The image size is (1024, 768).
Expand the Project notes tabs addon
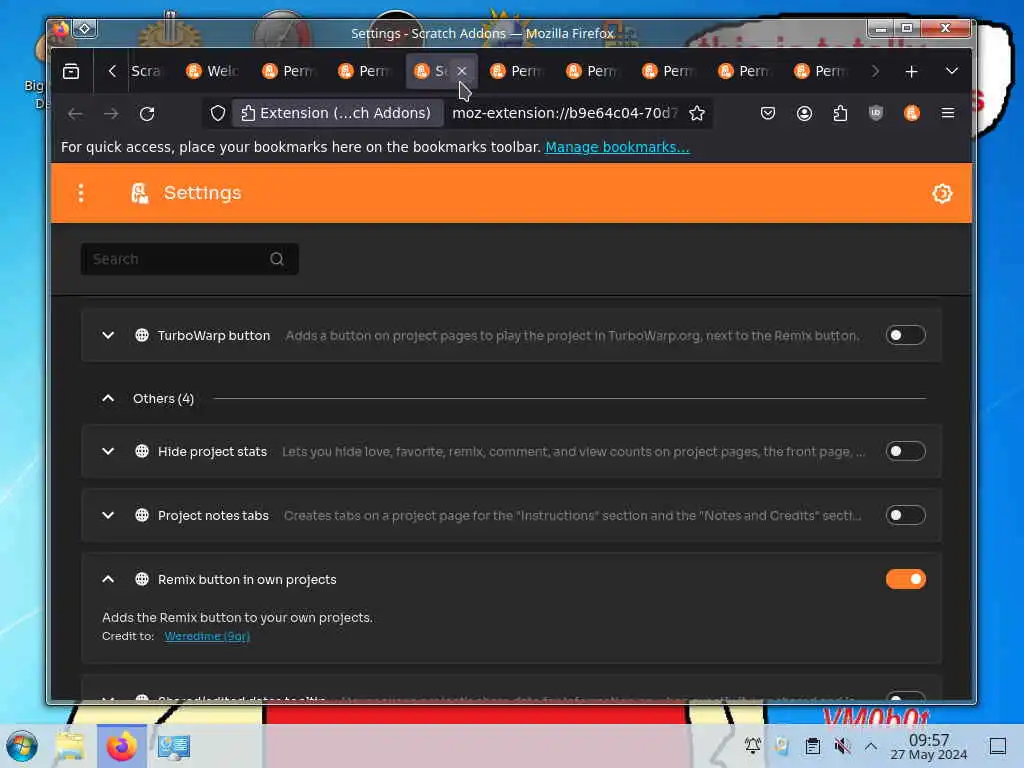108,515
